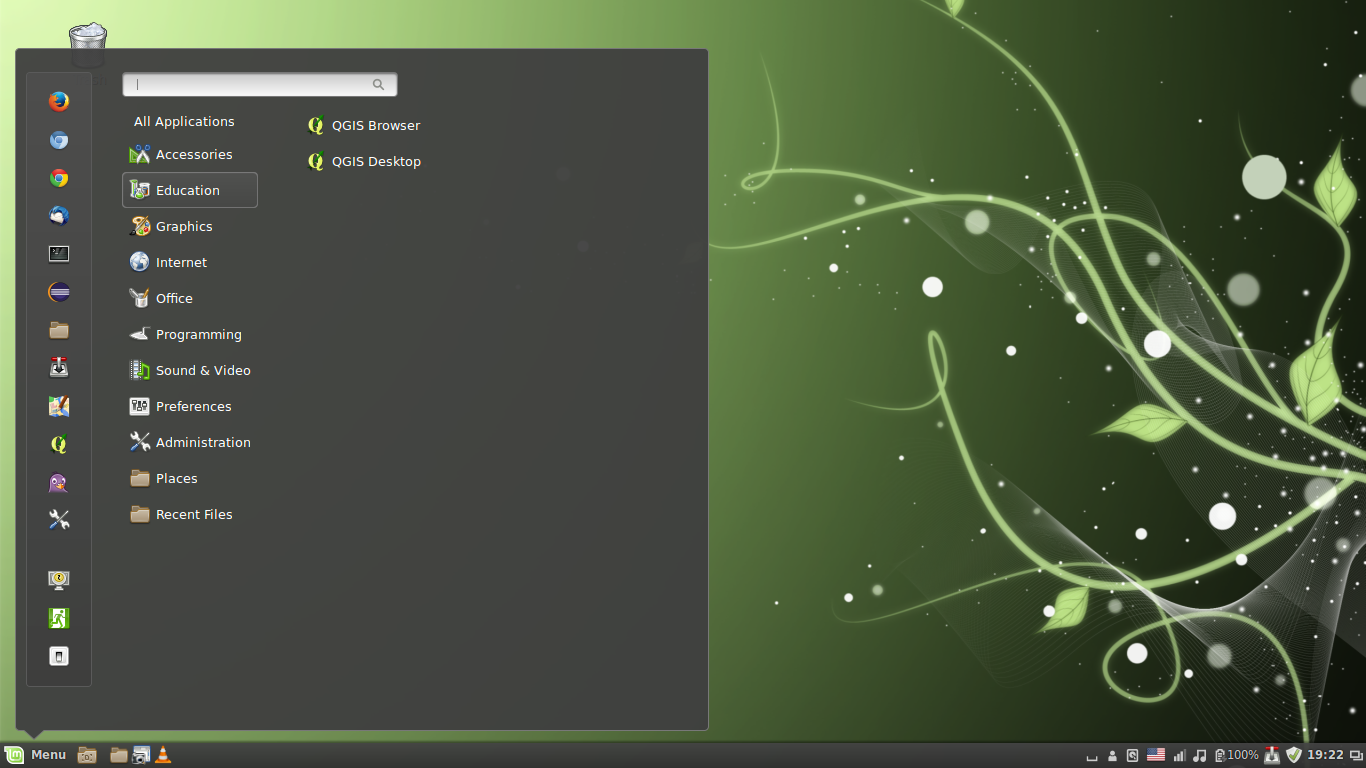Screen dimensions: 1366x768
Task: Open the Office category
Action: coord(190,298)
